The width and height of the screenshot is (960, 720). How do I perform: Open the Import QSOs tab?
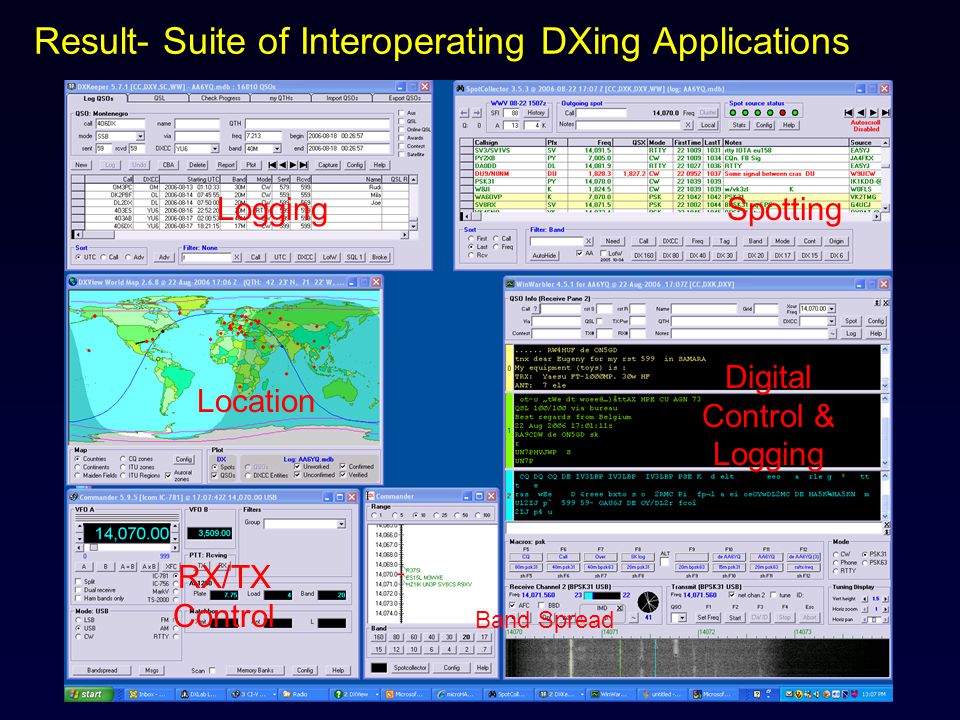342,98
